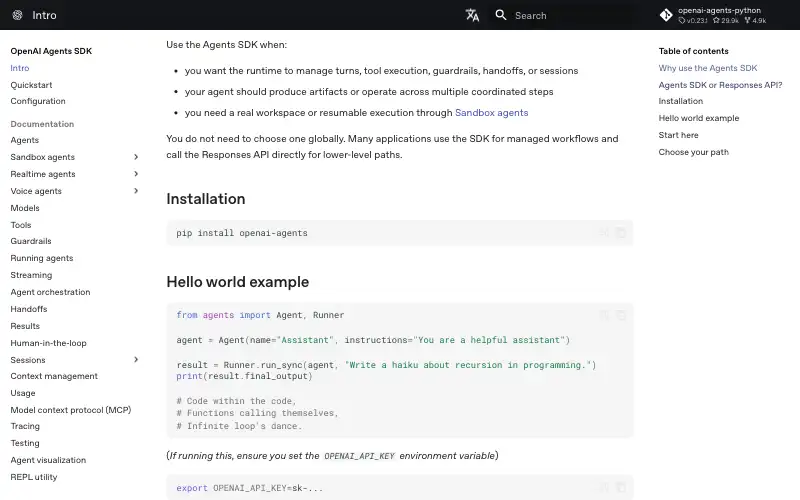Follow the Sandbox agents inline link
This screenshot has width=800, height=500.
click(x=491, y=113)
